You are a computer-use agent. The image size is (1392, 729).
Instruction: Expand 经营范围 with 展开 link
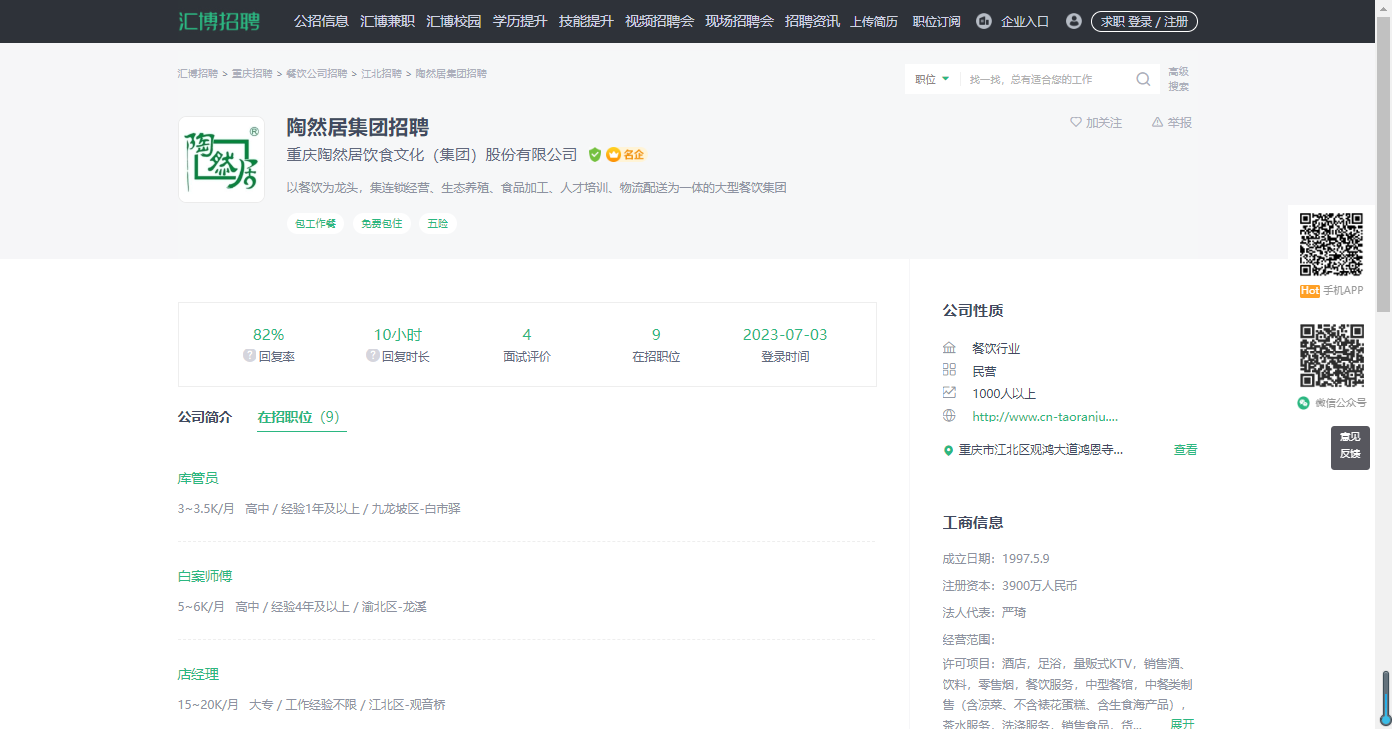click(x=1182, y=724)
